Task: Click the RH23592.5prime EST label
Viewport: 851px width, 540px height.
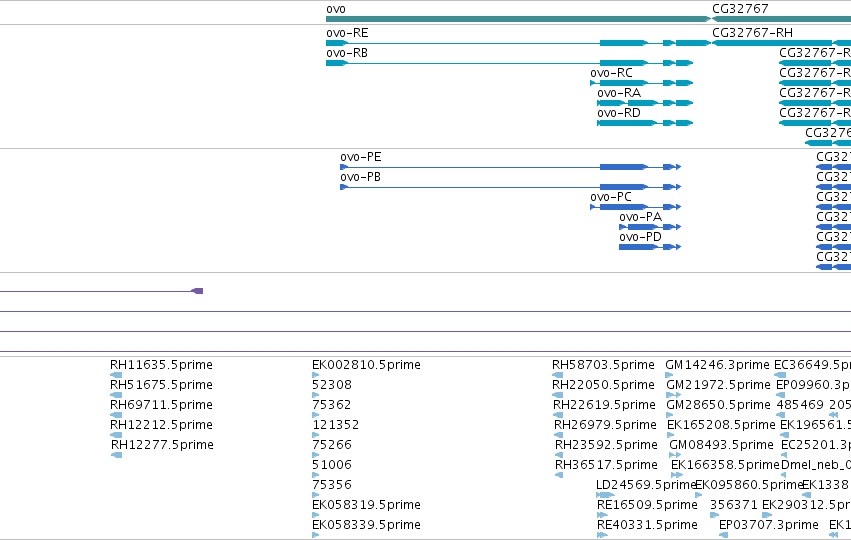Action: click(606, 445)
